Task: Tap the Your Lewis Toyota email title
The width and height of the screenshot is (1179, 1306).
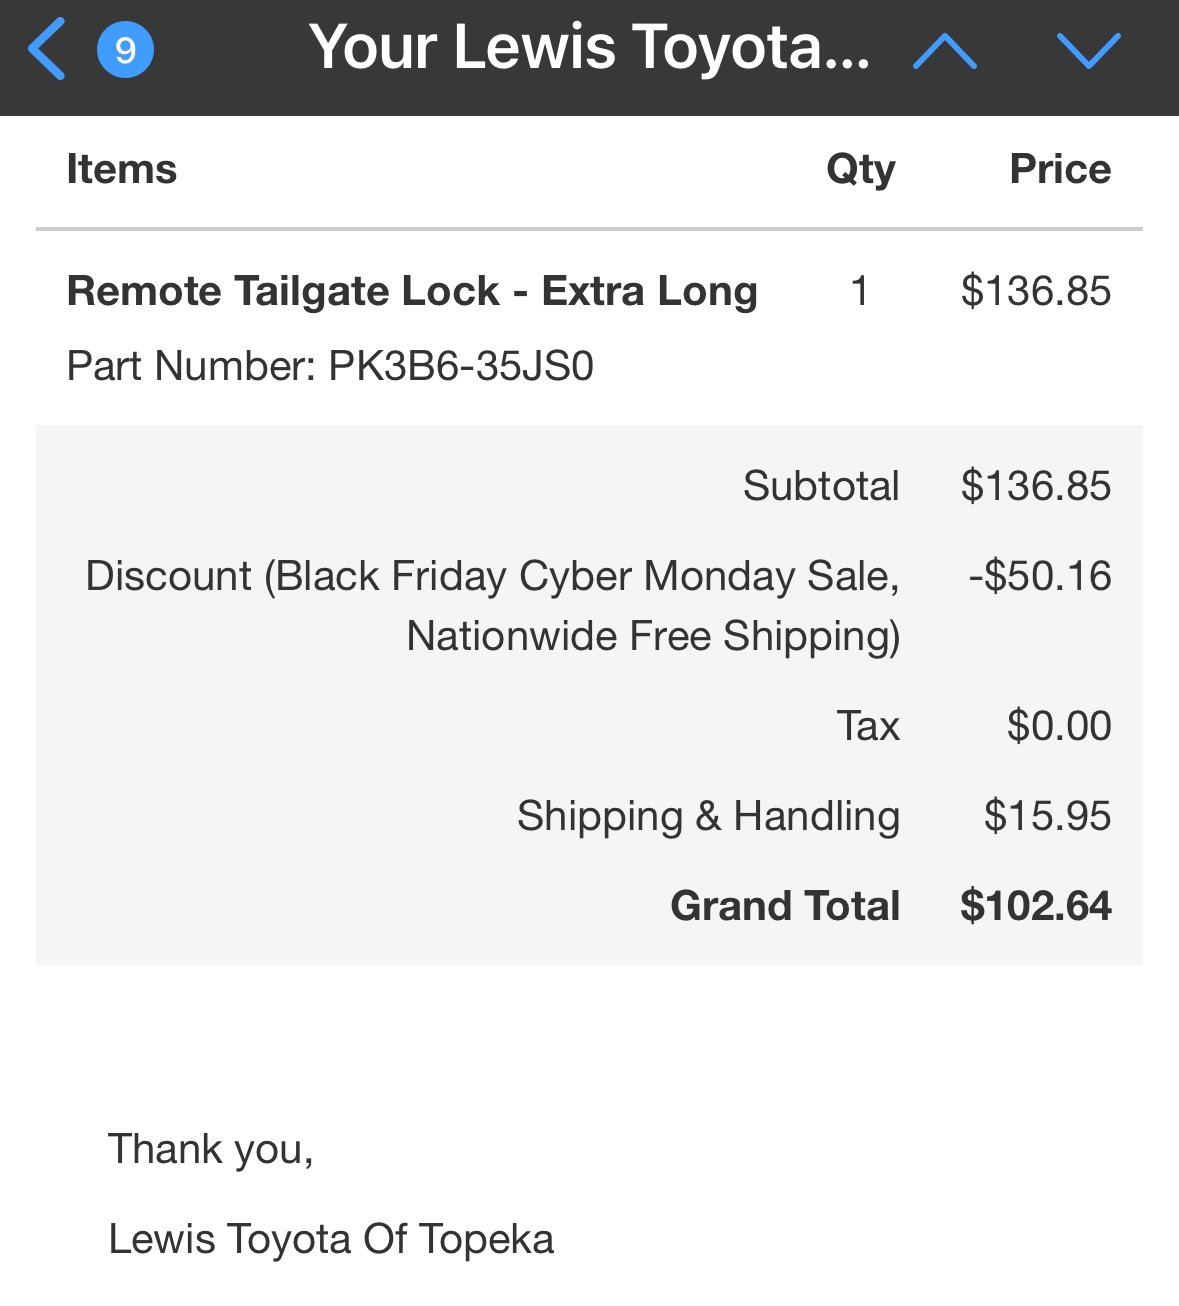Action: coord(589,47)
